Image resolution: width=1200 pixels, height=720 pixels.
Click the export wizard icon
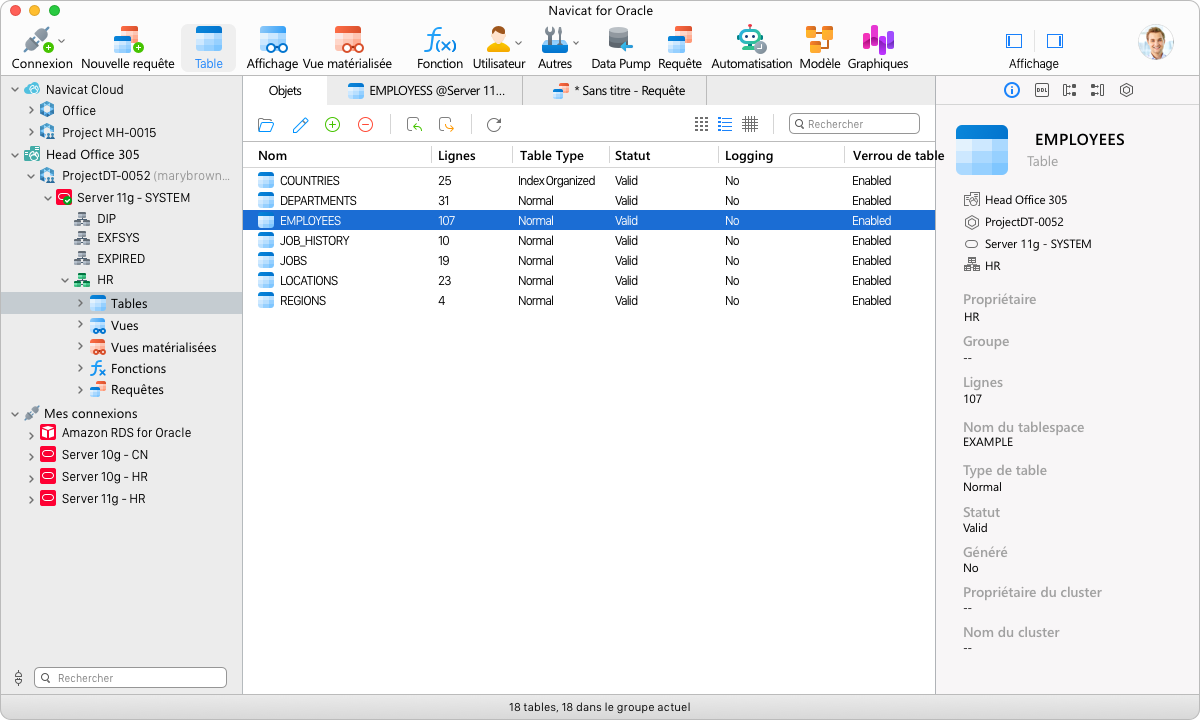[x=447, y=124]
